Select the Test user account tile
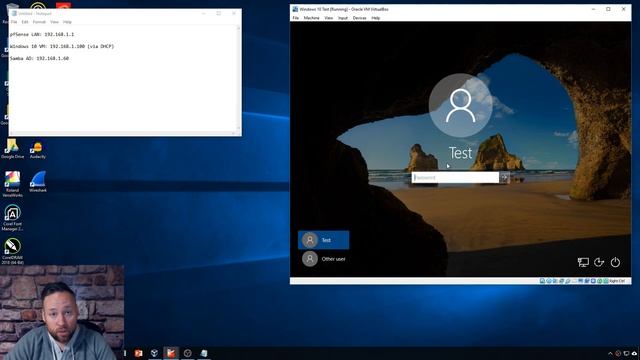This screenshot has height=360, width=640. click(x=324, y=240)
